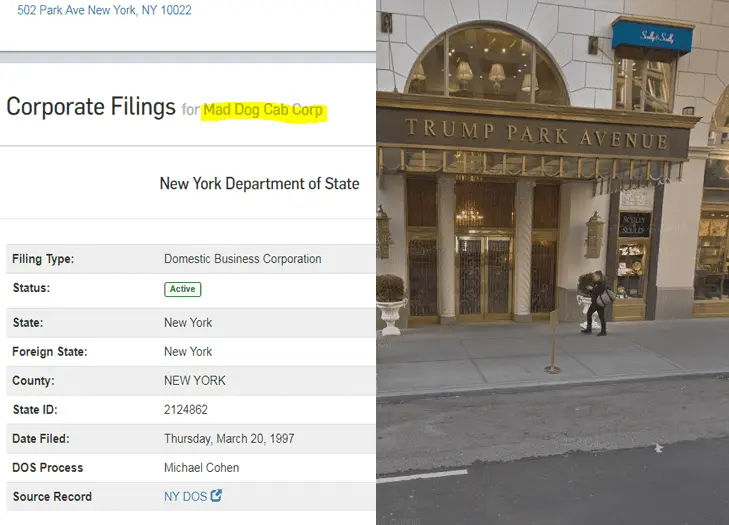Click the New York Department of State heading
This screenshot has height=525, width=729.
point(259,184)
